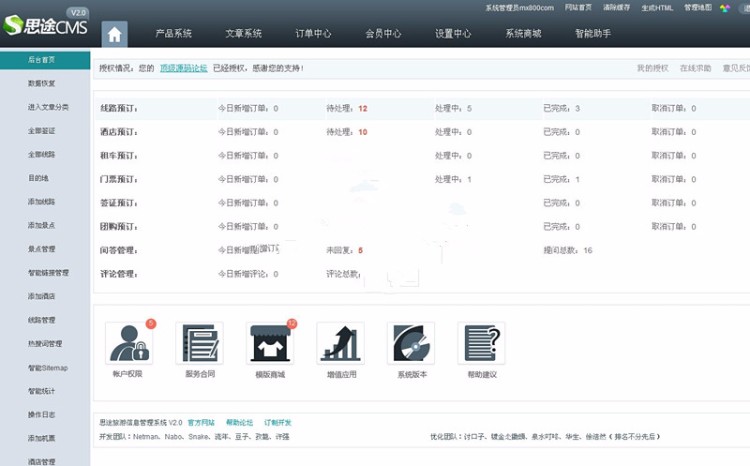Click the 网站首页 top link

[x=578, y=8]
